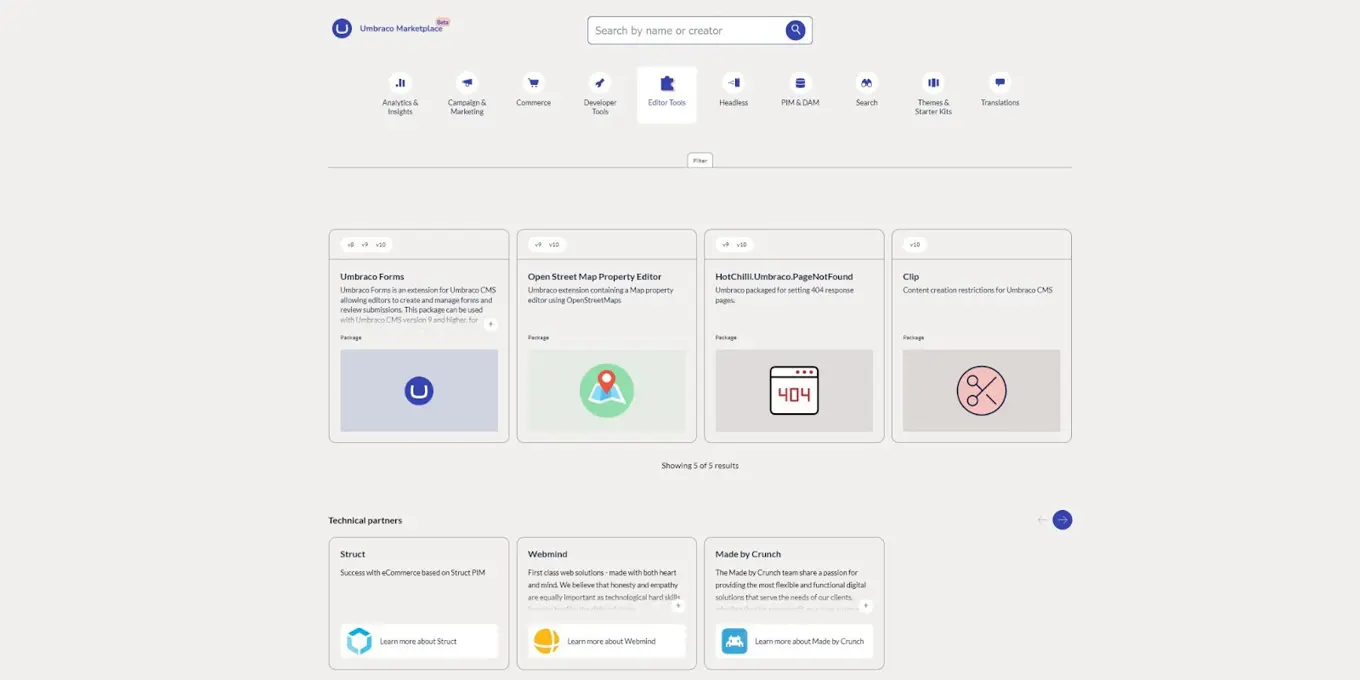Expand the Filter panel

coord(700,160)
